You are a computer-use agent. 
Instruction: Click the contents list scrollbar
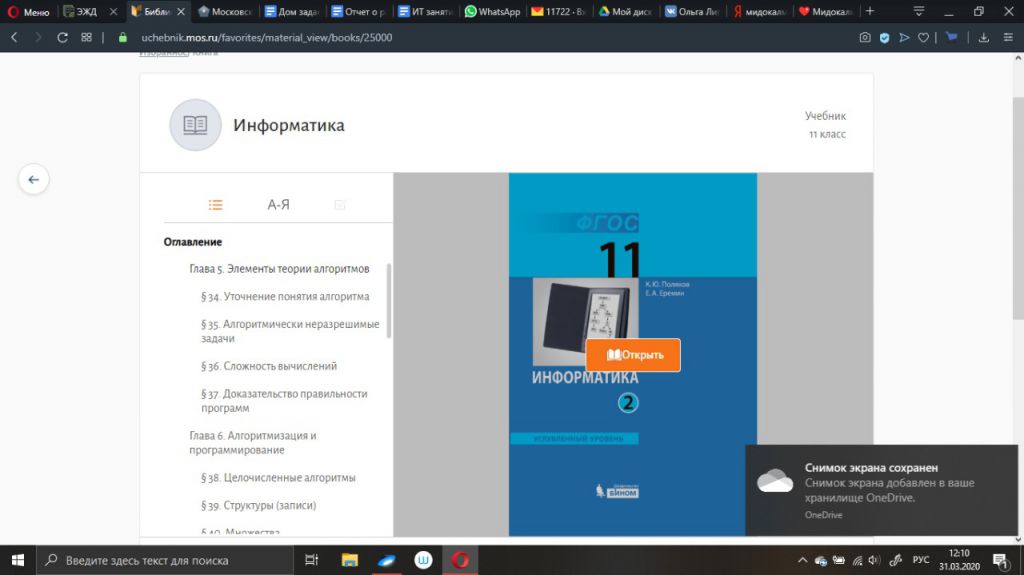(x=389, y=301)
